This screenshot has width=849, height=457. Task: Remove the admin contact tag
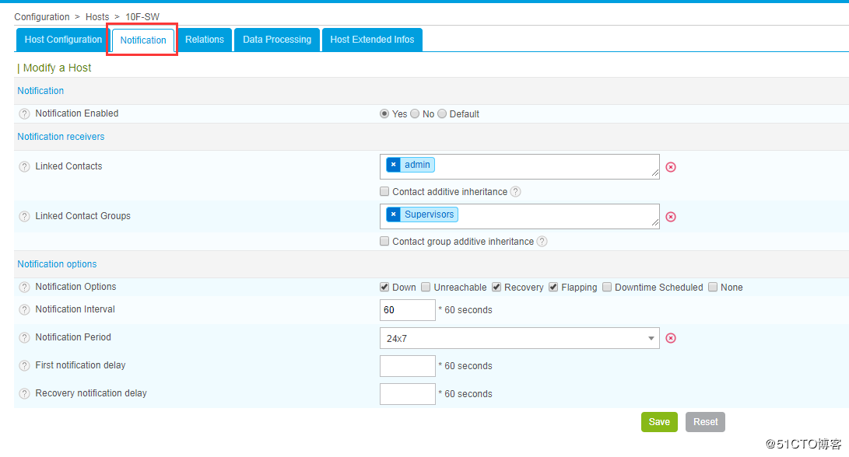click(x=394, y=165)
